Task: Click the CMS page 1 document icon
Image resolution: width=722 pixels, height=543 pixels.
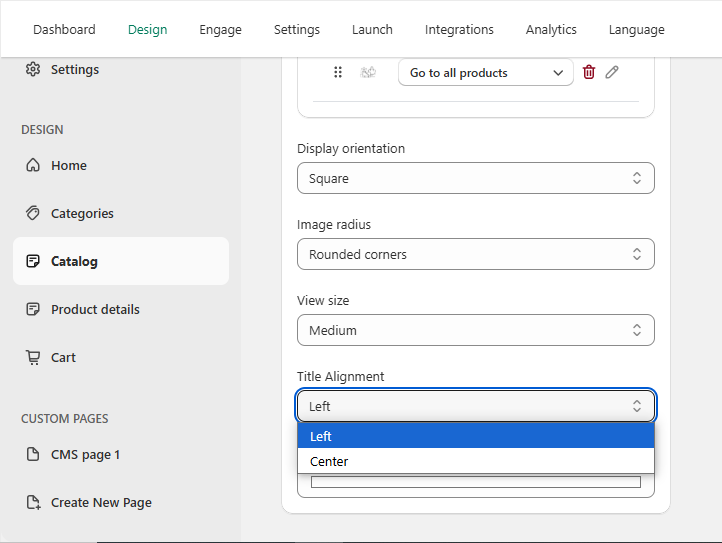Action: [x=33, y=454]
